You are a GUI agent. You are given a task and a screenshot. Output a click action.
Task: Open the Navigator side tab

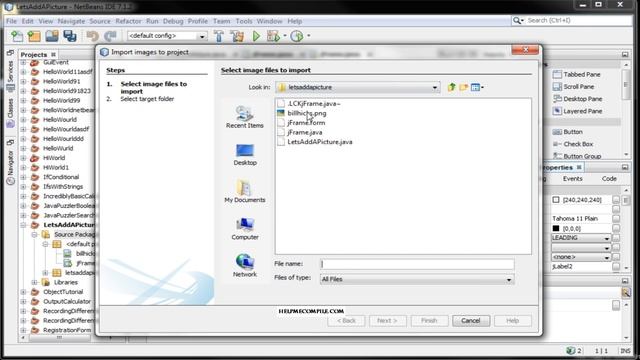click(10, 167)
